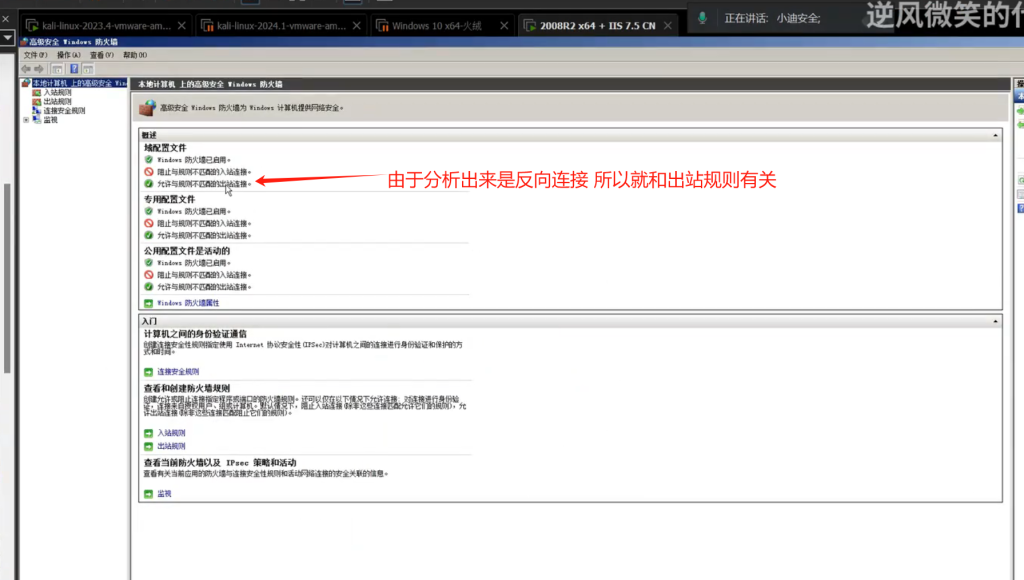Click the Forward arrow in the firewall toolbar
The width and height of the screenshot is (1024, 580).
click(x=39, y=69)
